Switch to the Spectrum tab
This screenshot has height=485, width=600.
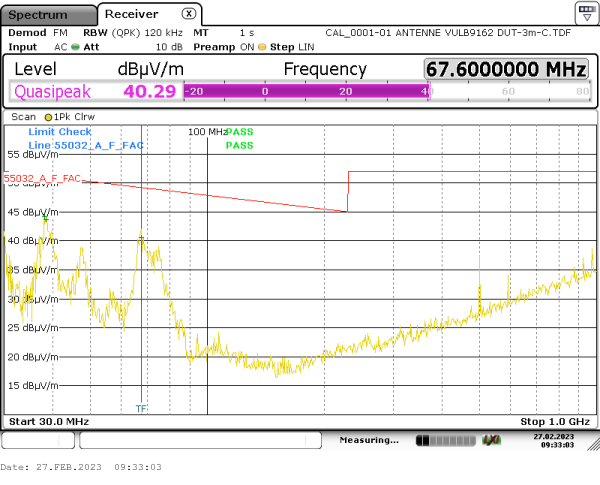(48, 15)
